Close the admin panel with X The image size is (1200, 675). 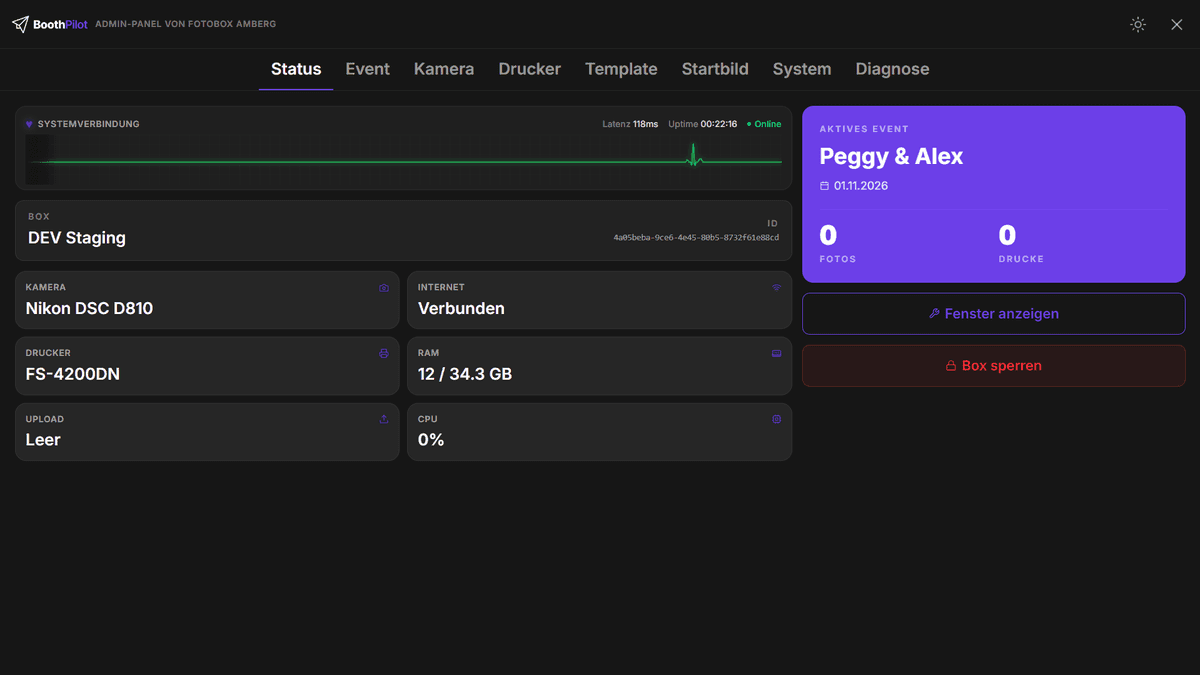(1177, 24)
